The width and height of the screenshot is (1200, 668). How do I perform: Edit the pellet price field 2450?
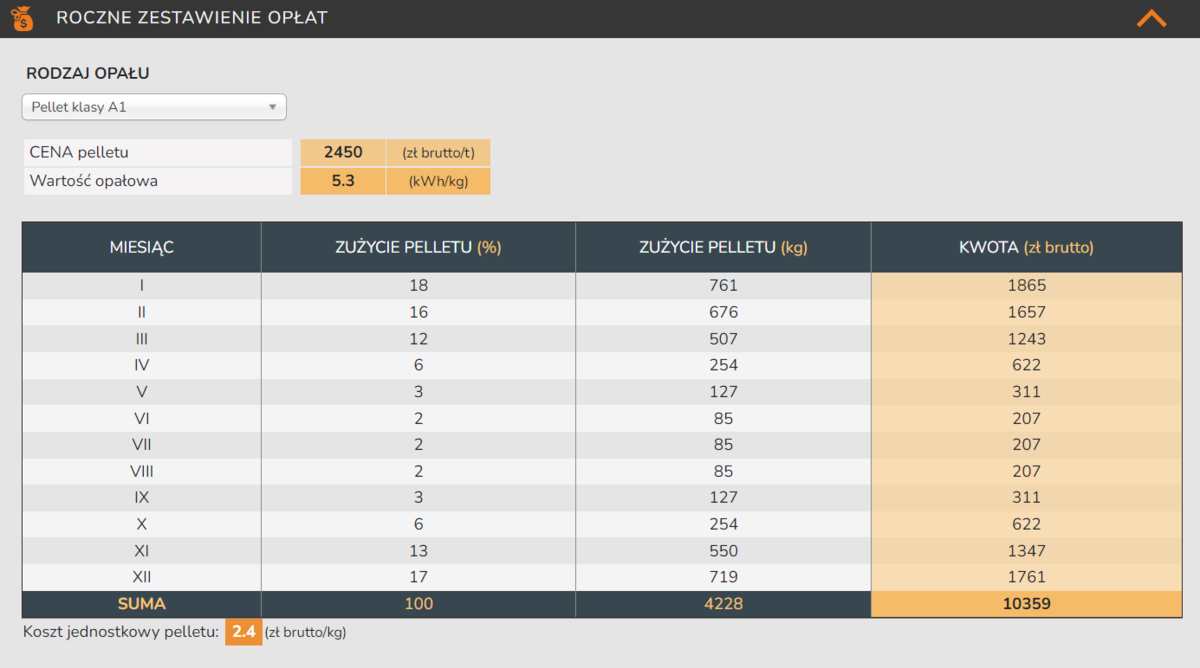343,153
